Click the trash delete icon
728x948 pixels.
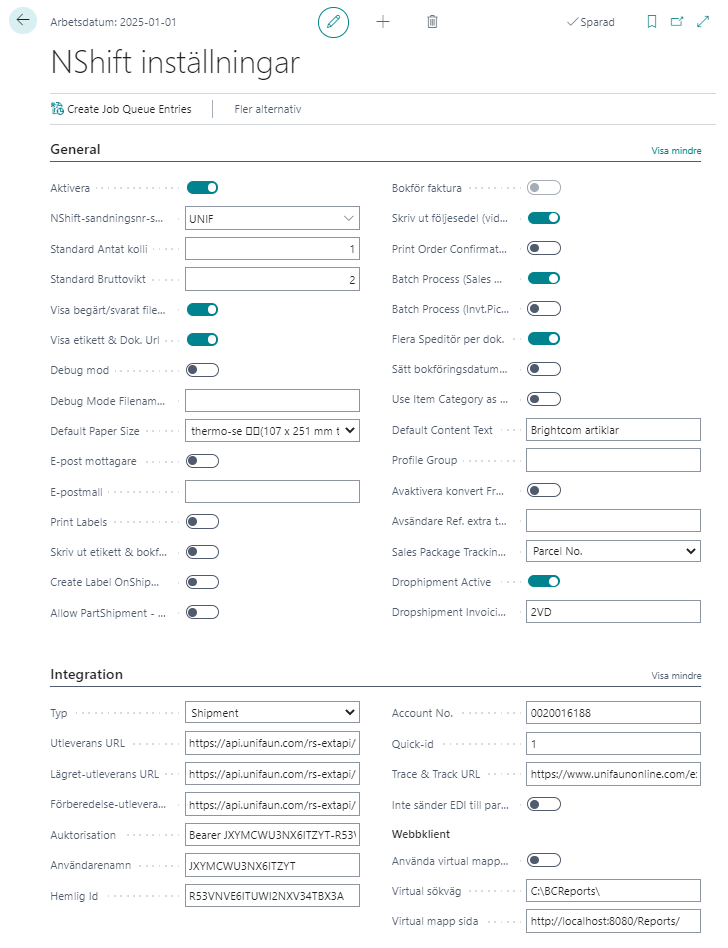click(432, 21)
